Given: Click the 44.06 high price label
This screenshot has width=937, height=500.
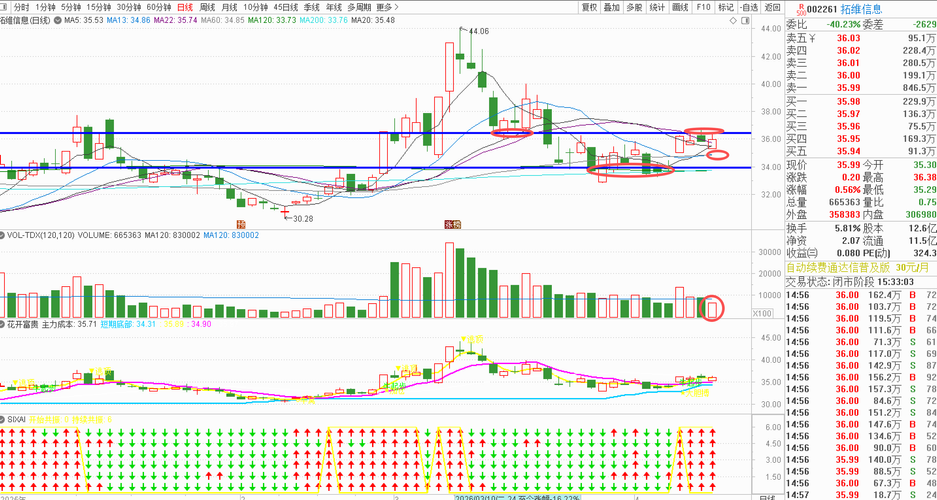Looking at the screenshot, I should pyautogui.click(x=480, y=31).
